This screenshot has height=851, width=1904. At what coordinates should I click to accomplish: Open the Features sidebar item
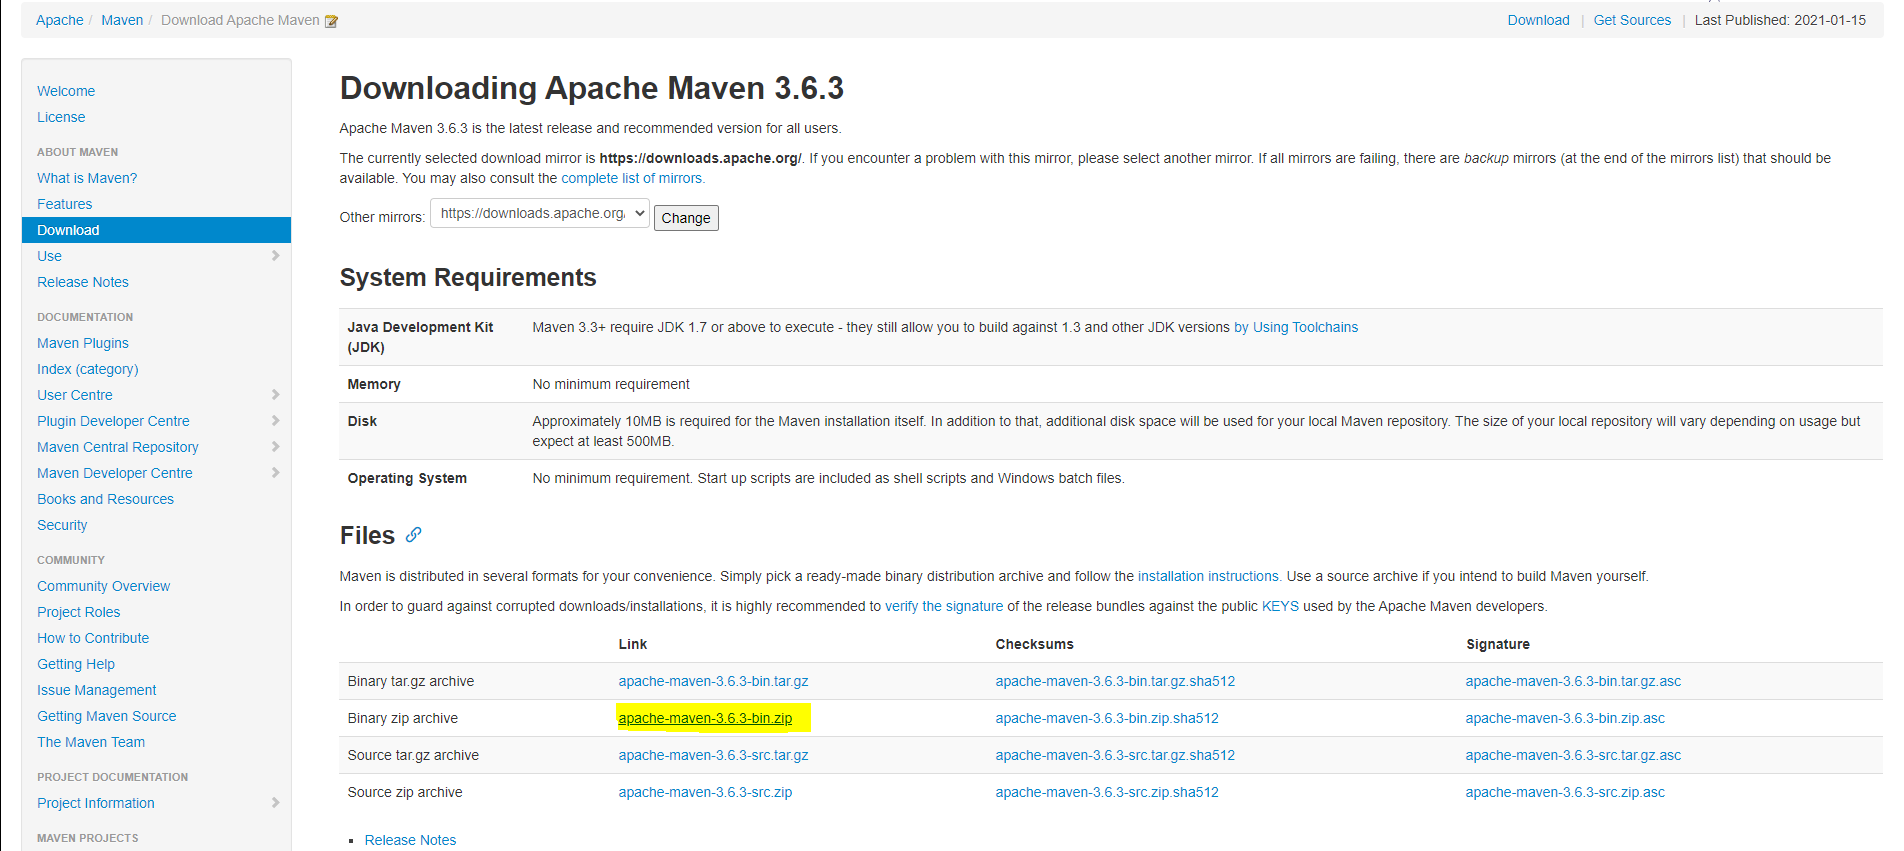(x=65, y=204)
